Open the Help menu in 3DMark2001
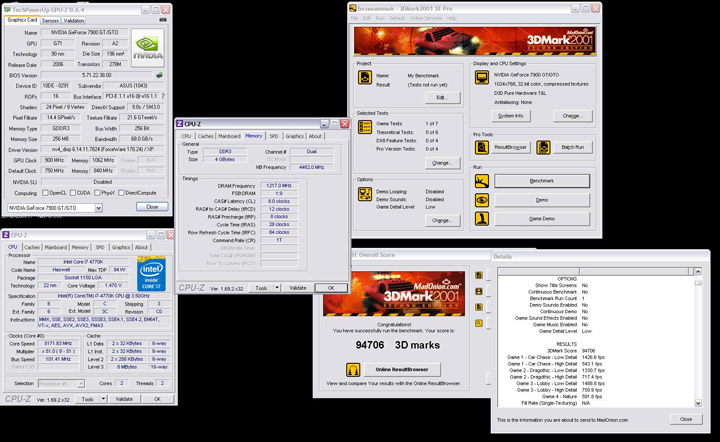This screenshot has height=442, width=720. (451, 18)
